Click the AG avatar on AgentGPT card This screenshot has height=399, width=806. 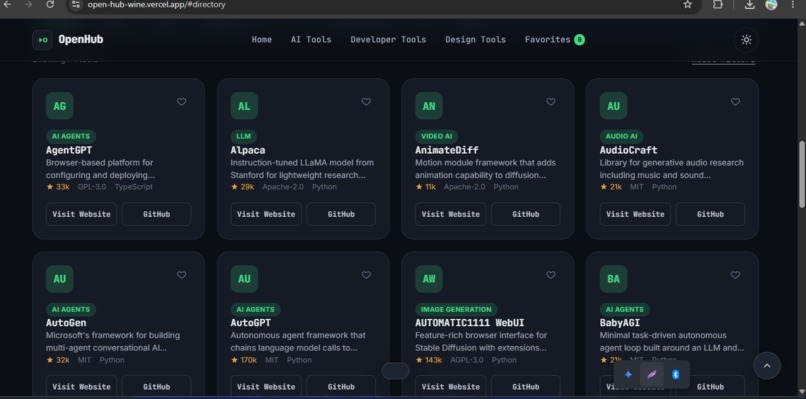(x=60, y=106)
